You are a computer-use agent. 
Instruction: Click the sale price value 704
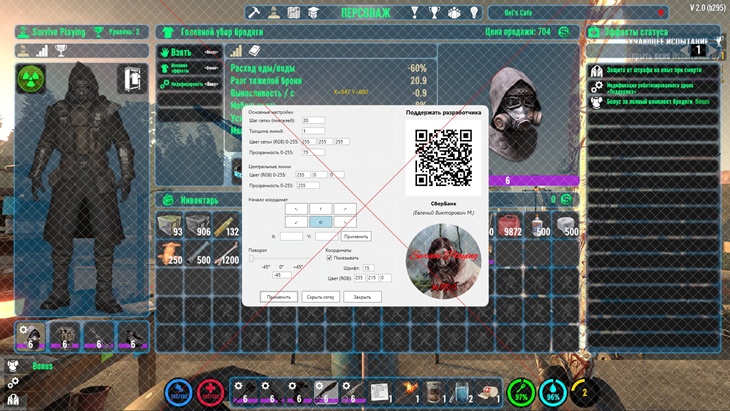coord(544,32)
